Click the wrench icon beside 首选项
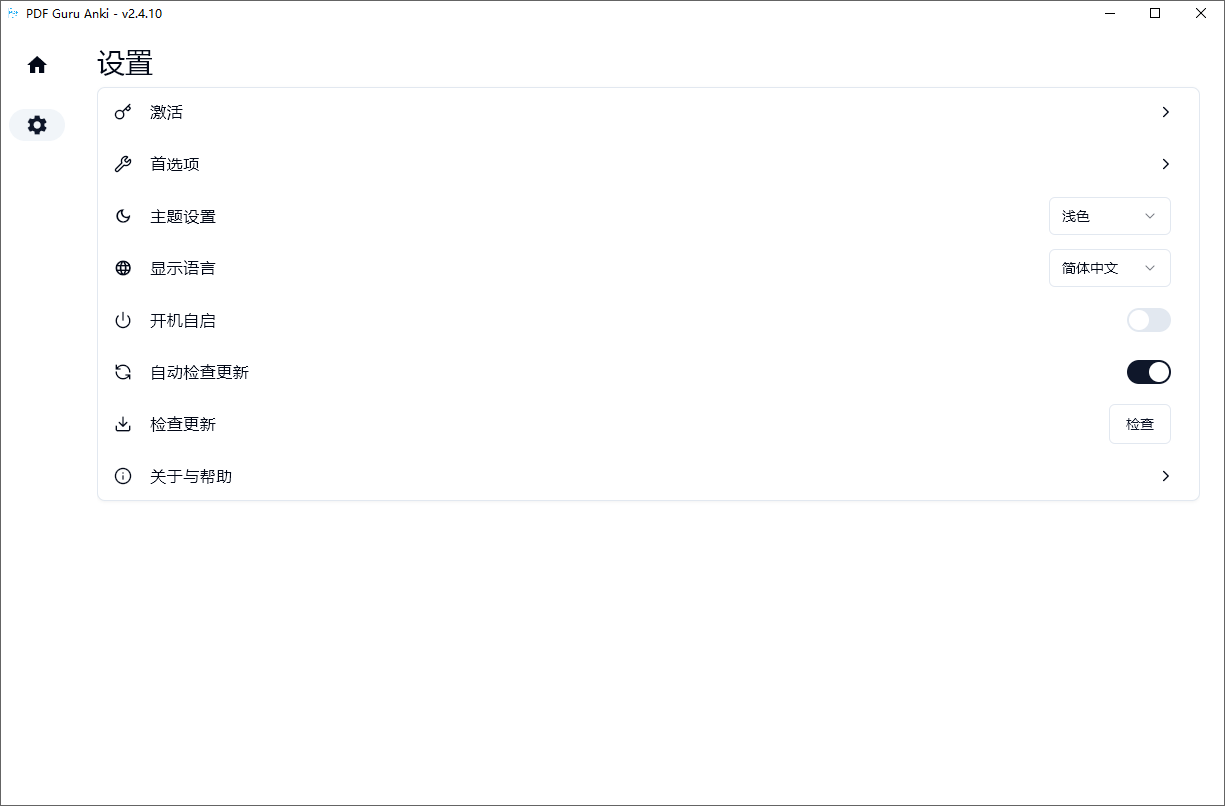This screenshot has height=806, width=1225. click(123, 164)
